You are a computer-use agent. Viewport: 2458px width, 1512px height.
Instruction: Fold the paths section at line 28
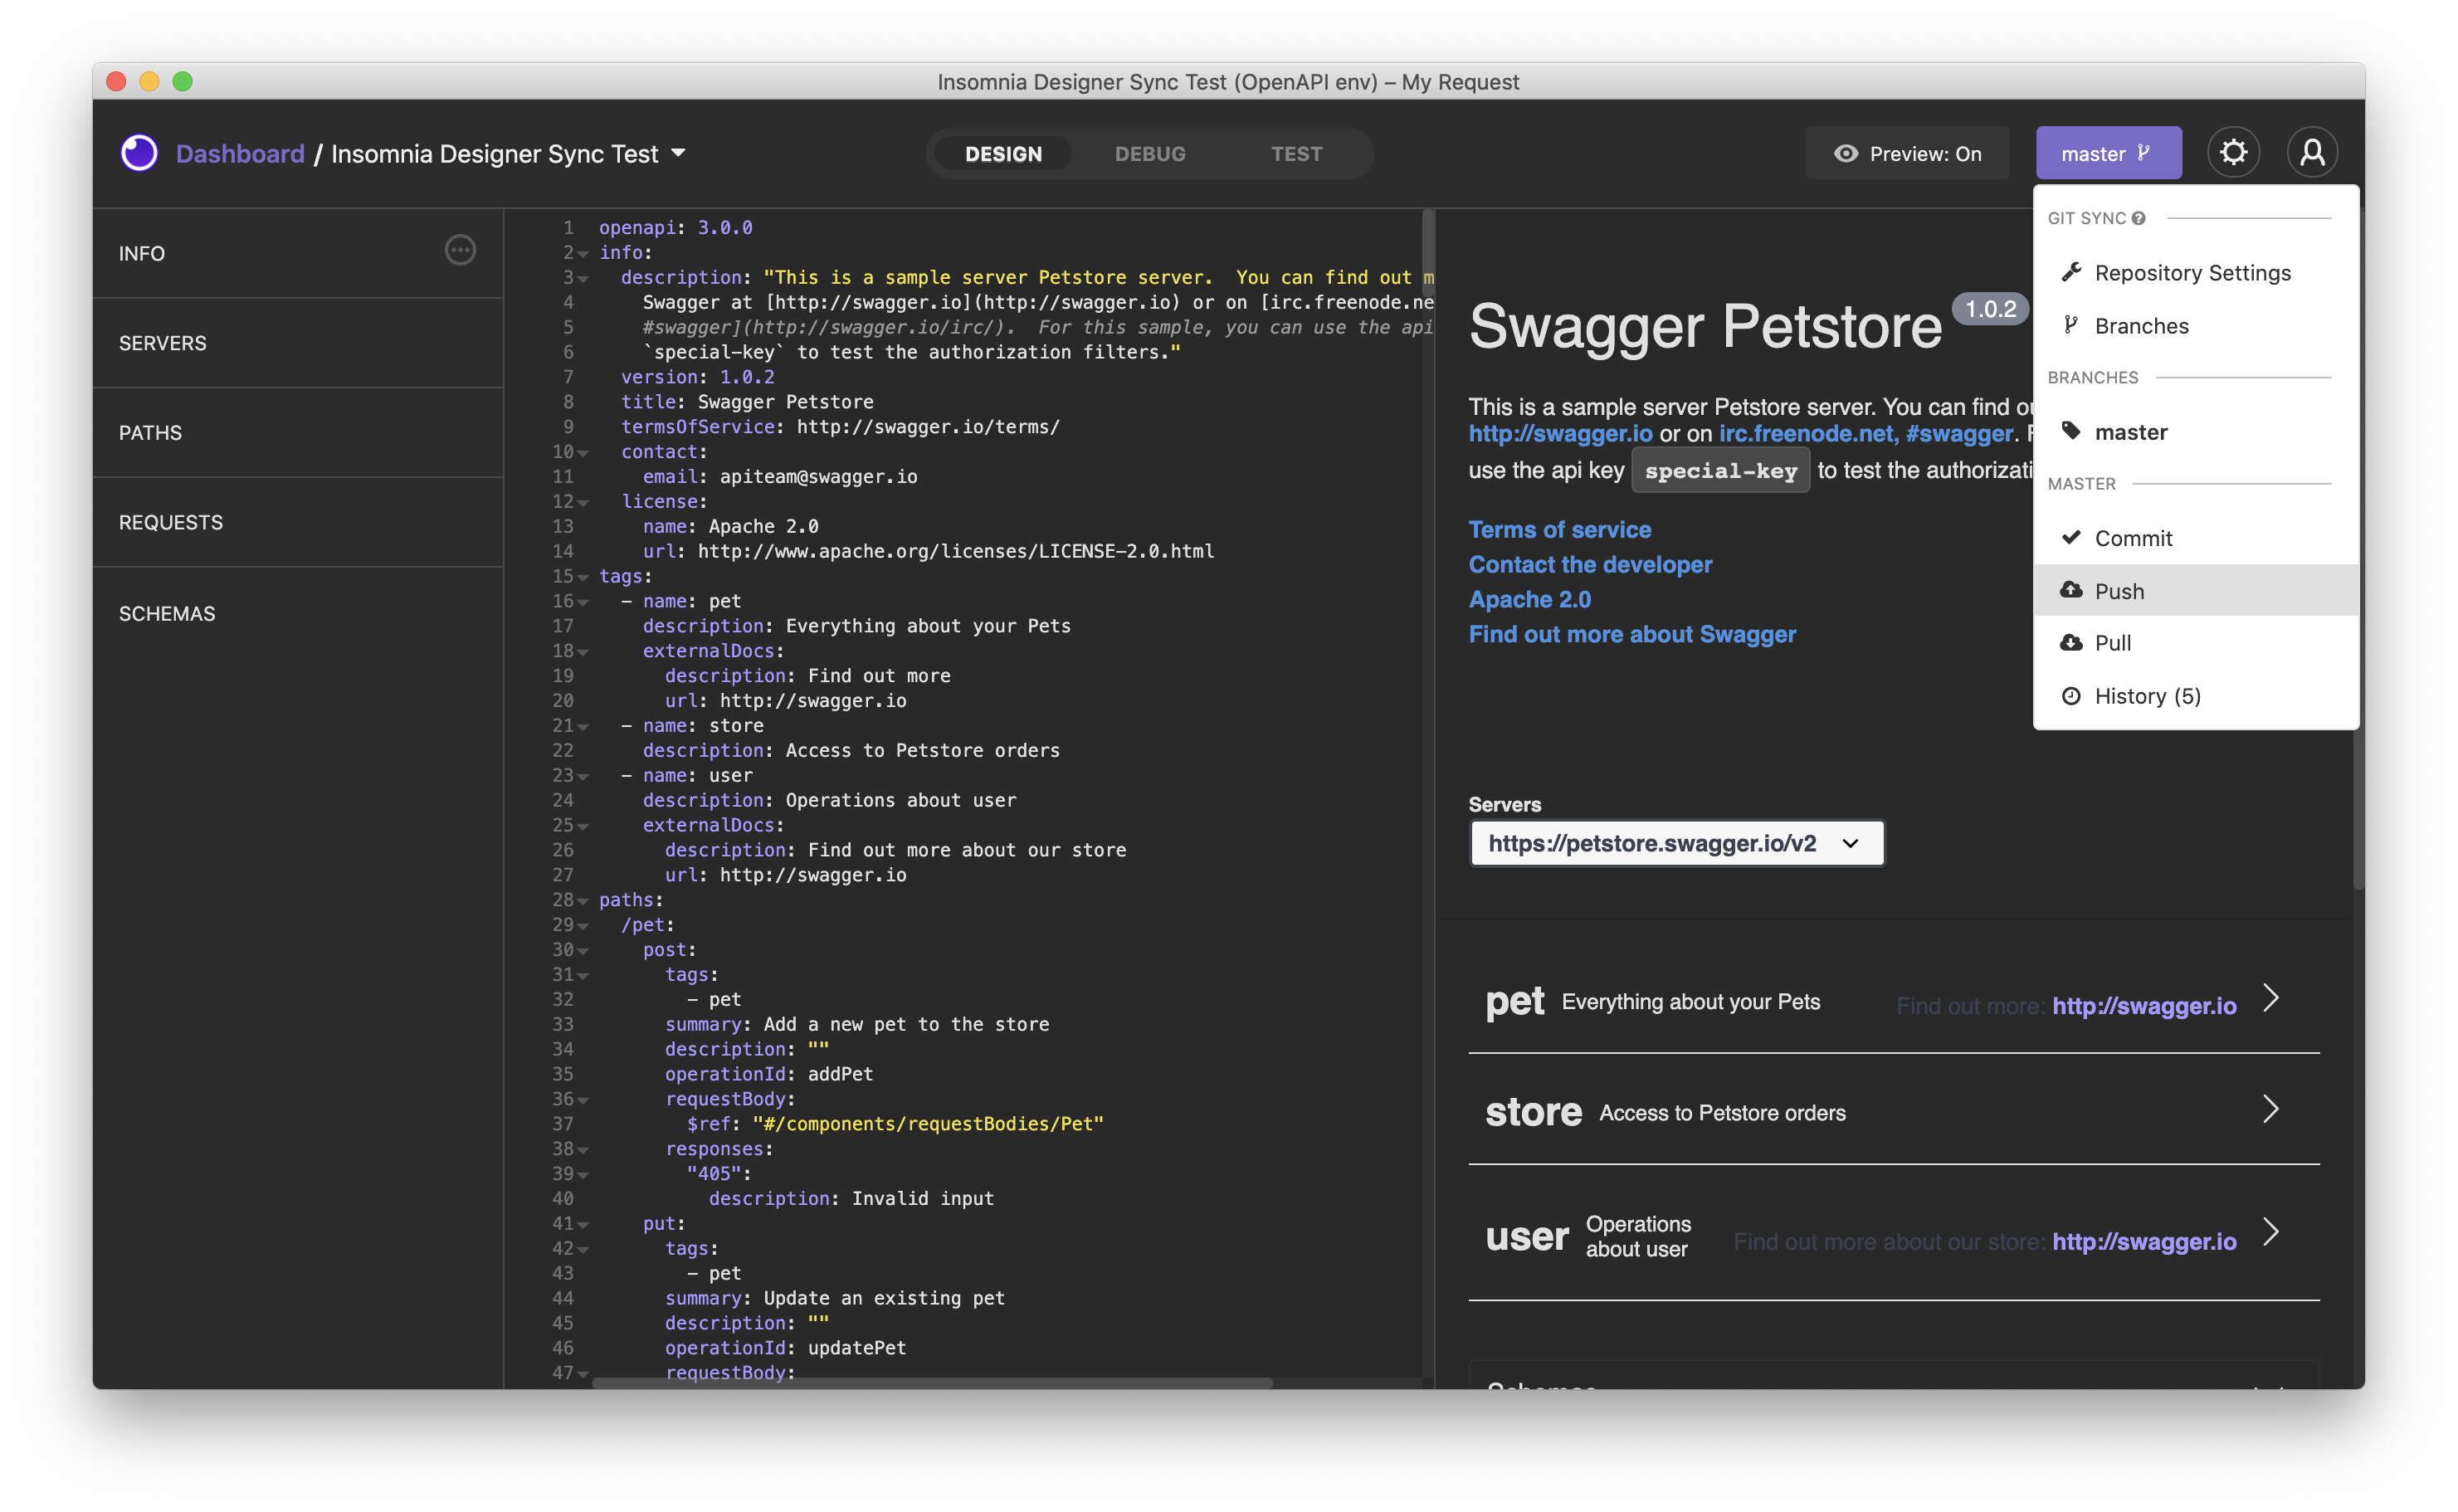(x=583, y=901)
